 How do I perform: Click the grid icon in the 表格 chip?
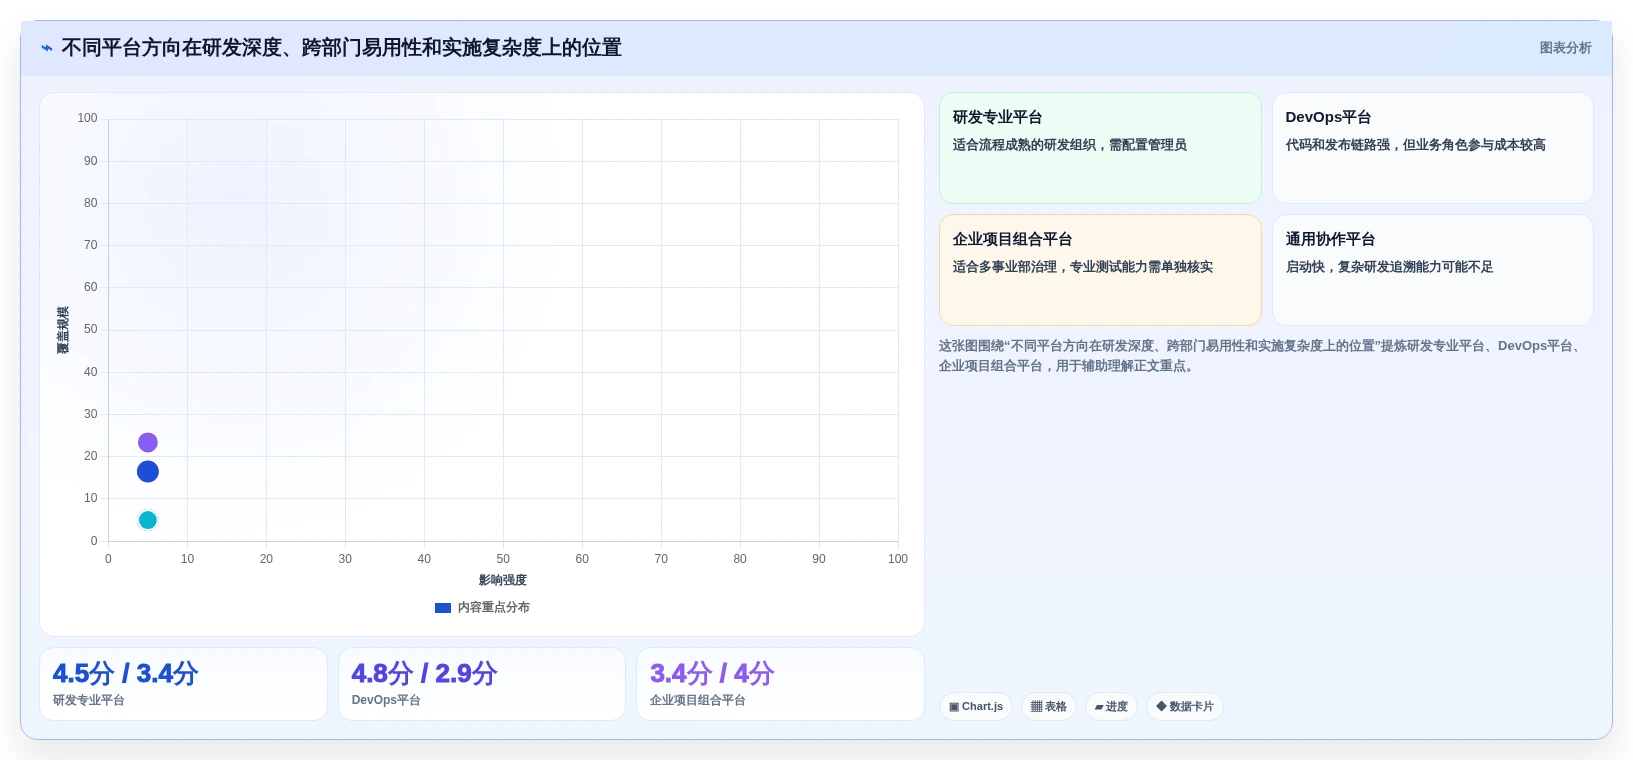tap(1037, 707)
